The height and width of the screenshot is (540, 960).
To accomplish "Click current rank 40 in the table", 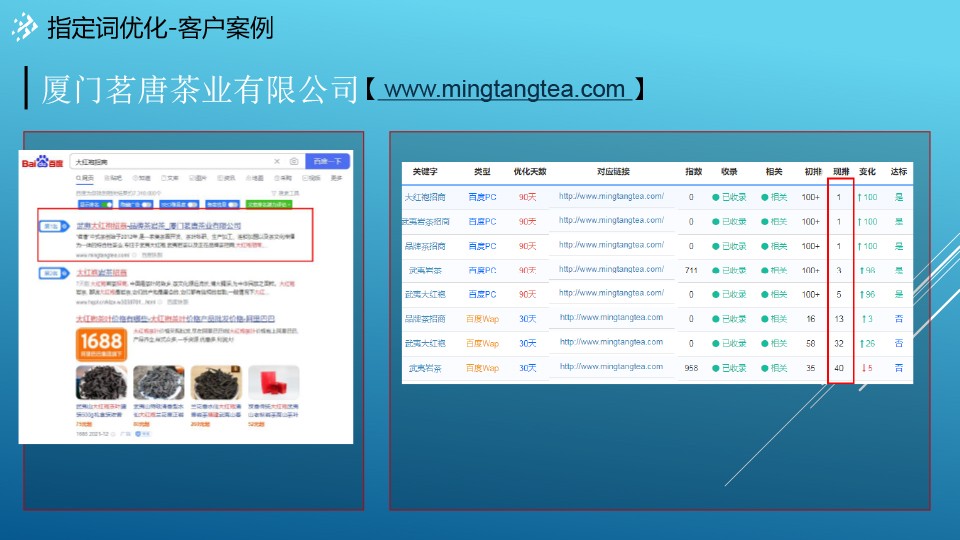I will pos(839,368).
